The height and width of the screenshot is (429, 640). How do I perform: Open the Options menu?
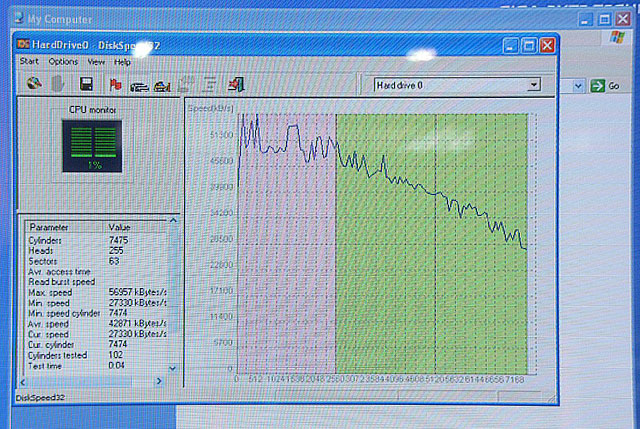pos(63,62)
